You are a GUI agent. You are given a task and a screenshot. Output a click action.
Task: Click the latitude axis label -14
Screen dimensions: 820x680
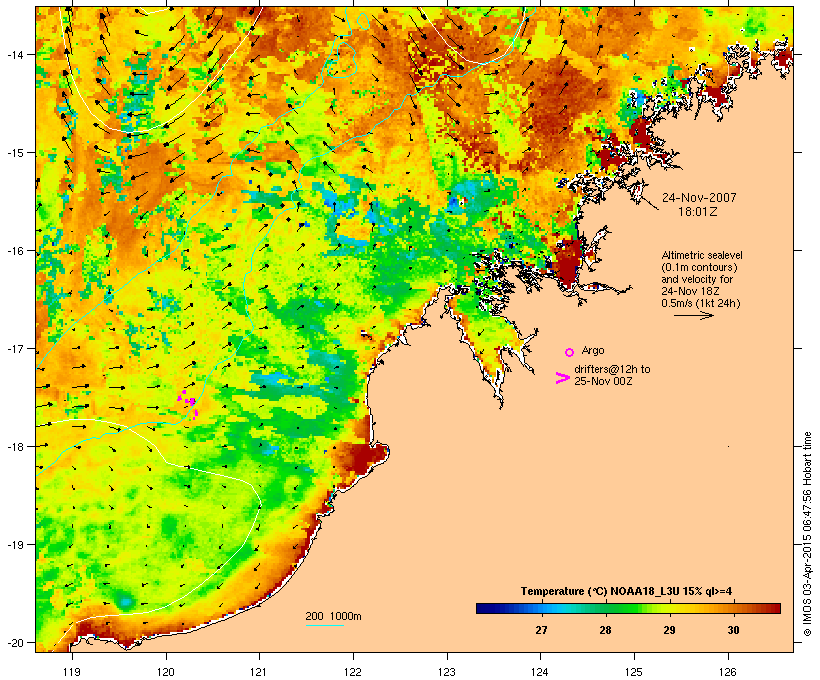tap(15, 54)
